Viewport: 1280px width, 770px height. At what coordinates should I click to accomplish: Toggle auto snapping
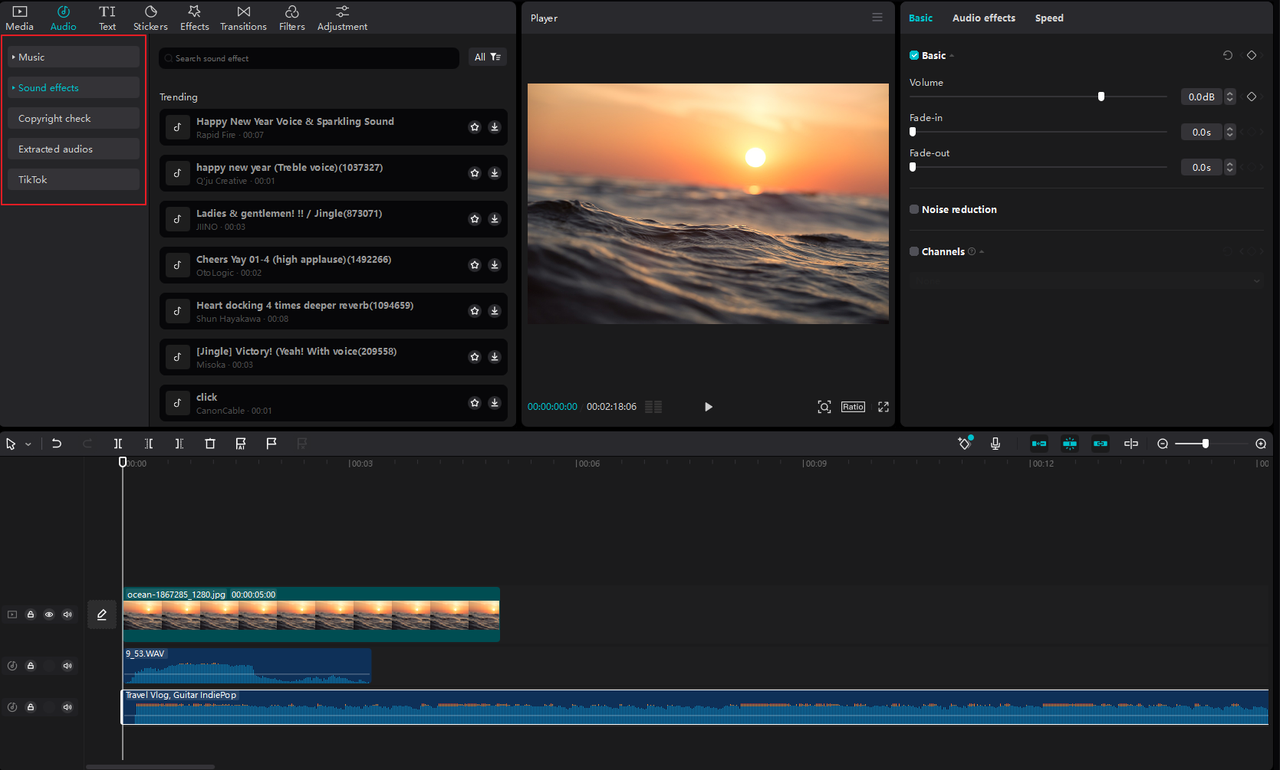(1070, 443)
